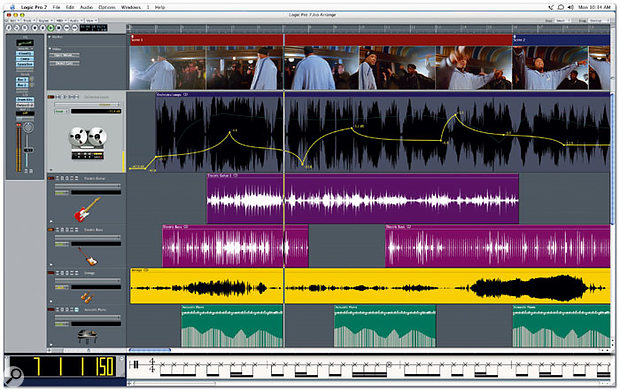620x390 pixels.
Task: Click the first video thumbnail frame
Action: [168, 68]
